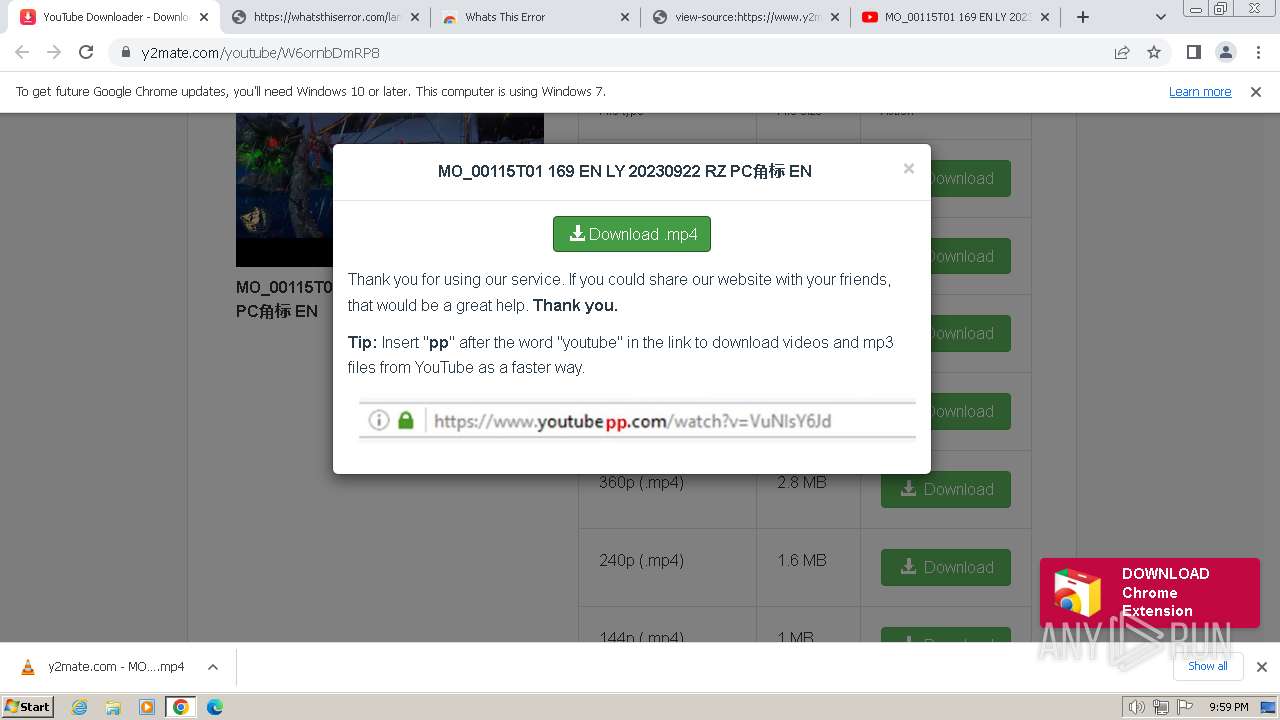Go forward to next page
The image size is (1280, 720).
click(x=54, y=53)
